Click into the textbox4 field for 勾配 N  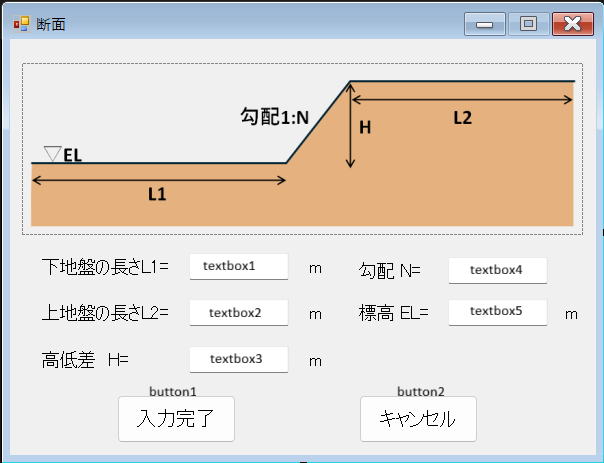pos(497,269)
